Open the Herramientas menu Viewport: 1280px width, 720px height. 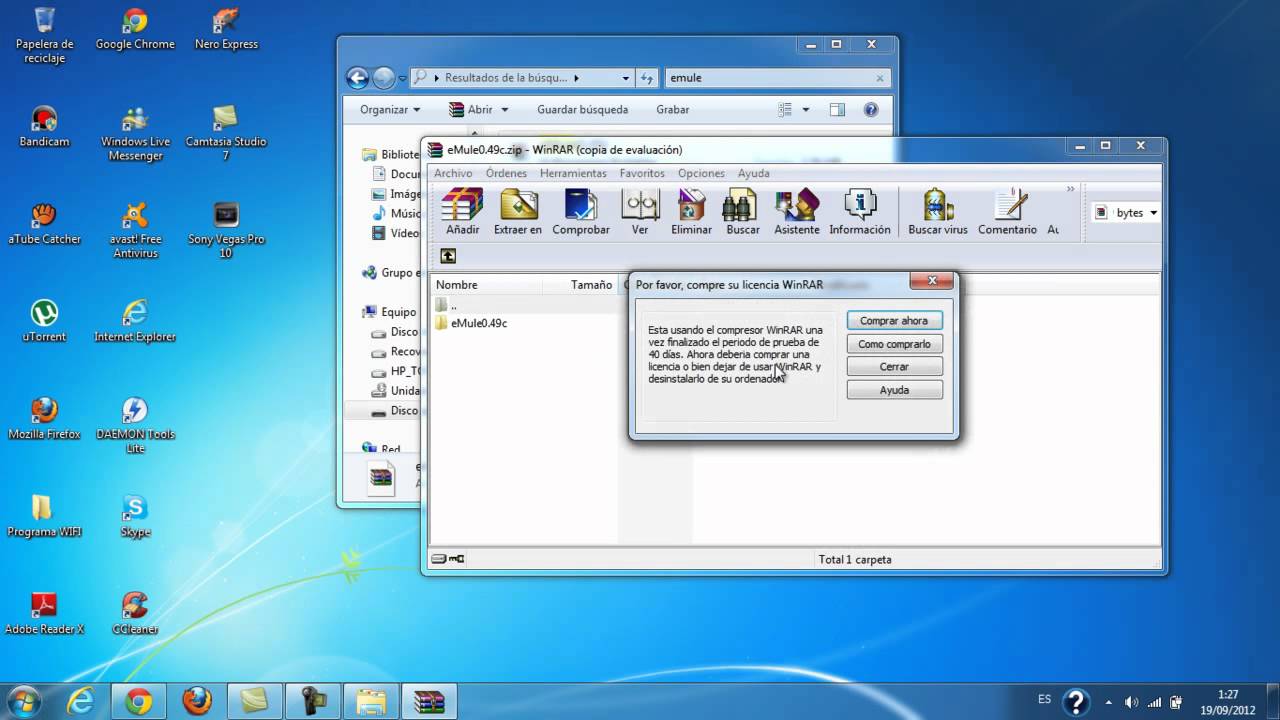[573, 173]
